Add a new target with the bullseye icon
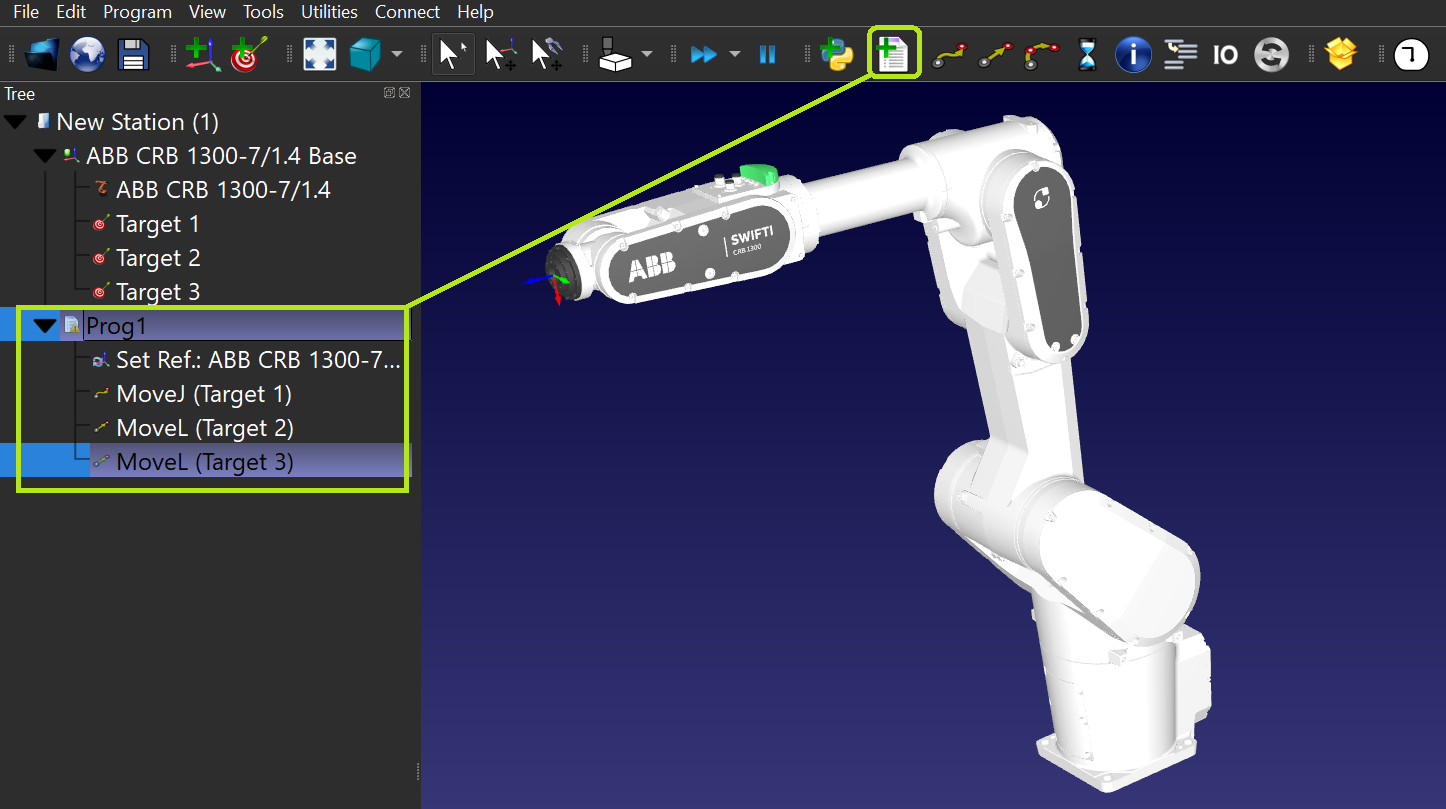 pyautogui.click(x=248, y=54)
